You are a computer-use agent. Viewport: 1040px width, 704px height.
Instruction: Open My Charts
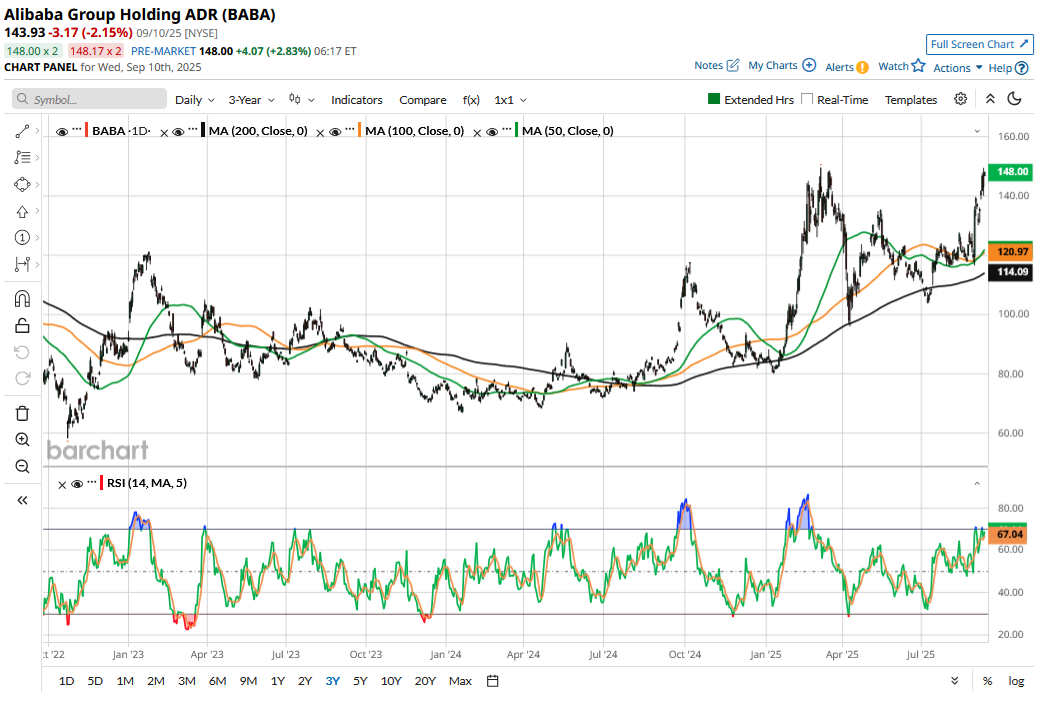(x=782, y=65)
